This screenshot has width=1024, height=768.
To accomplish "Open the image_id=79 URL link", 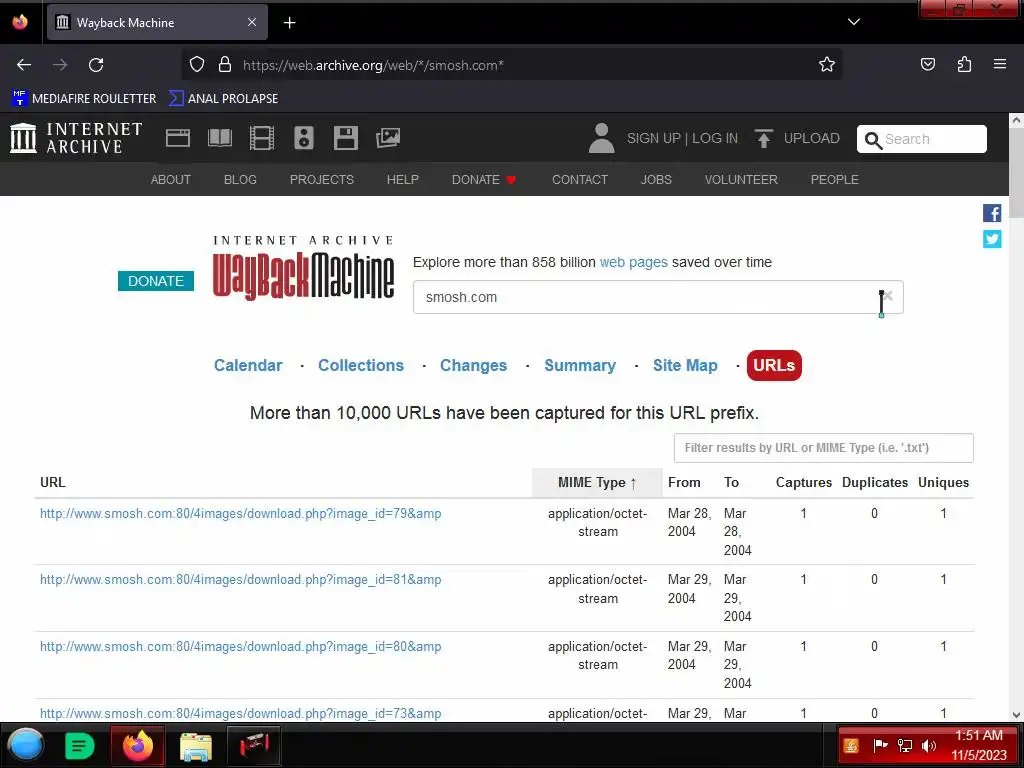I will coord(240,513).
